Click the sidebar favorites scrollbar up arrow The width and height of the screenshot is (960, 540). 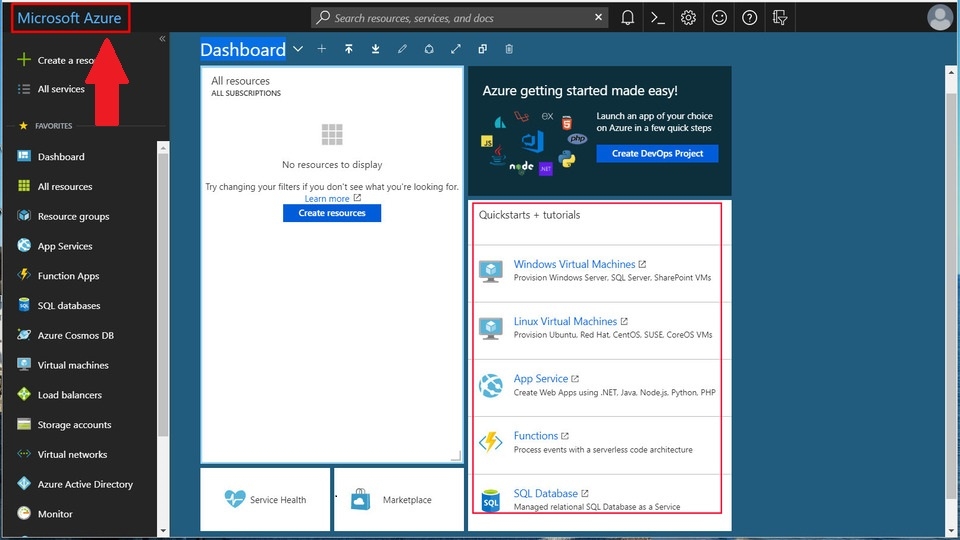[163, 148]
